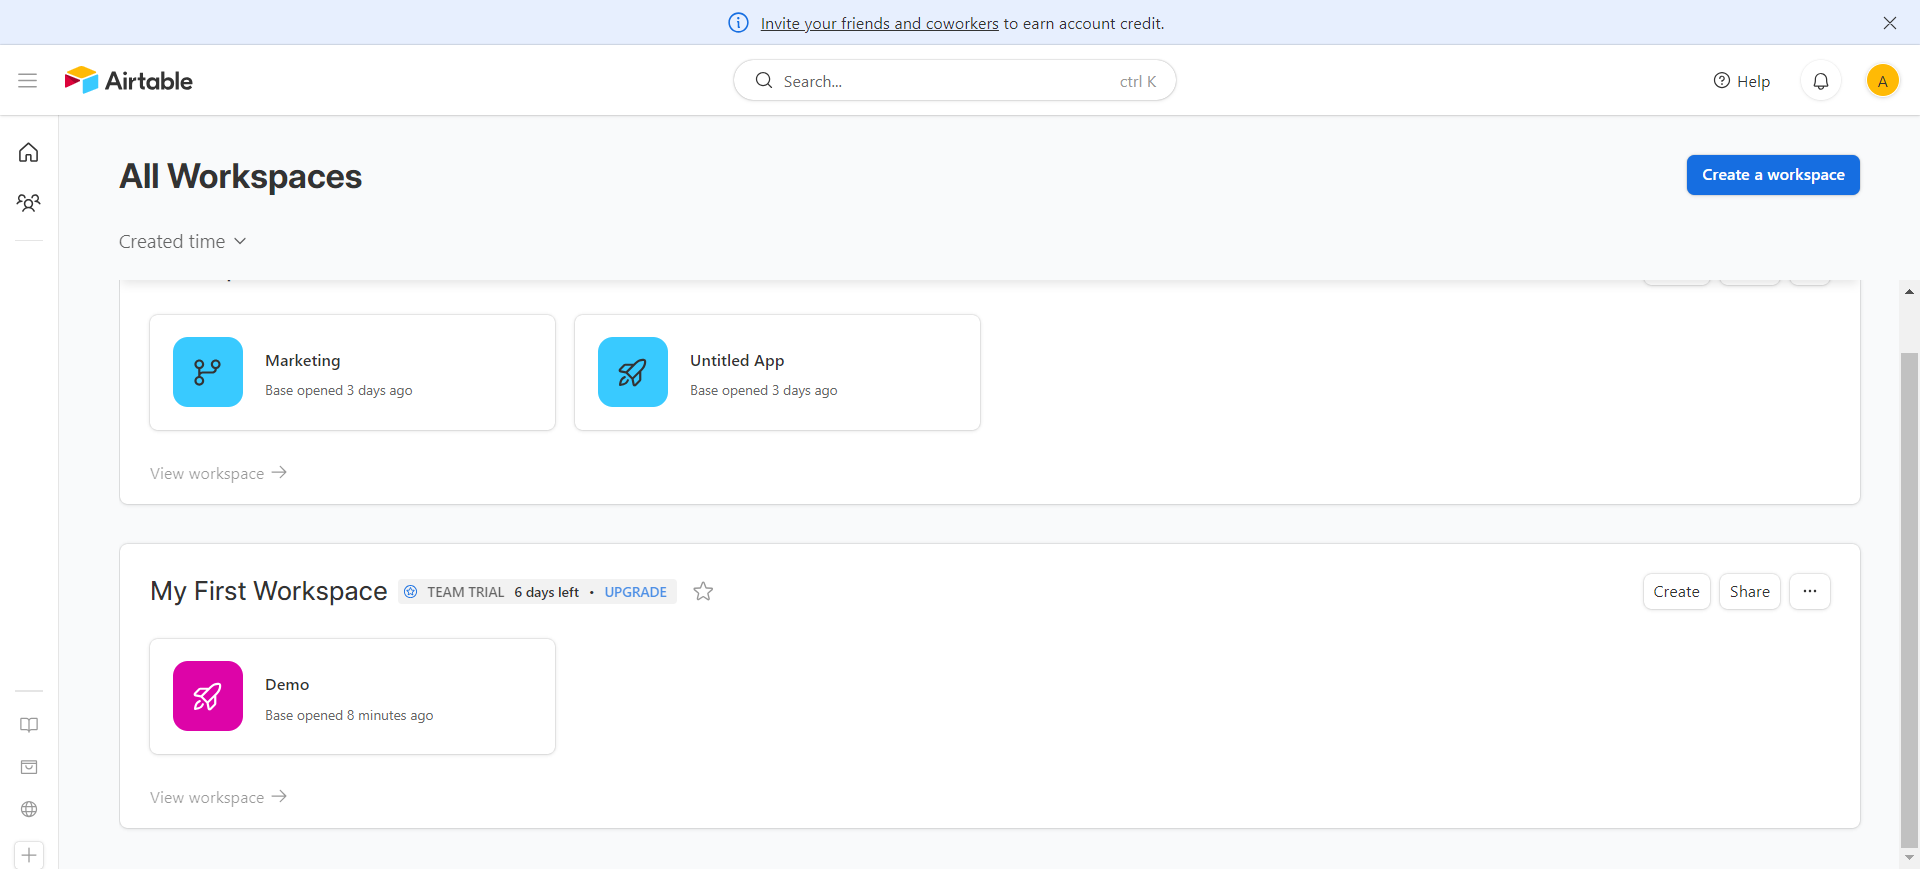Click the search magnifier icon
The image size is (1920, 869).
pos(764,81)
